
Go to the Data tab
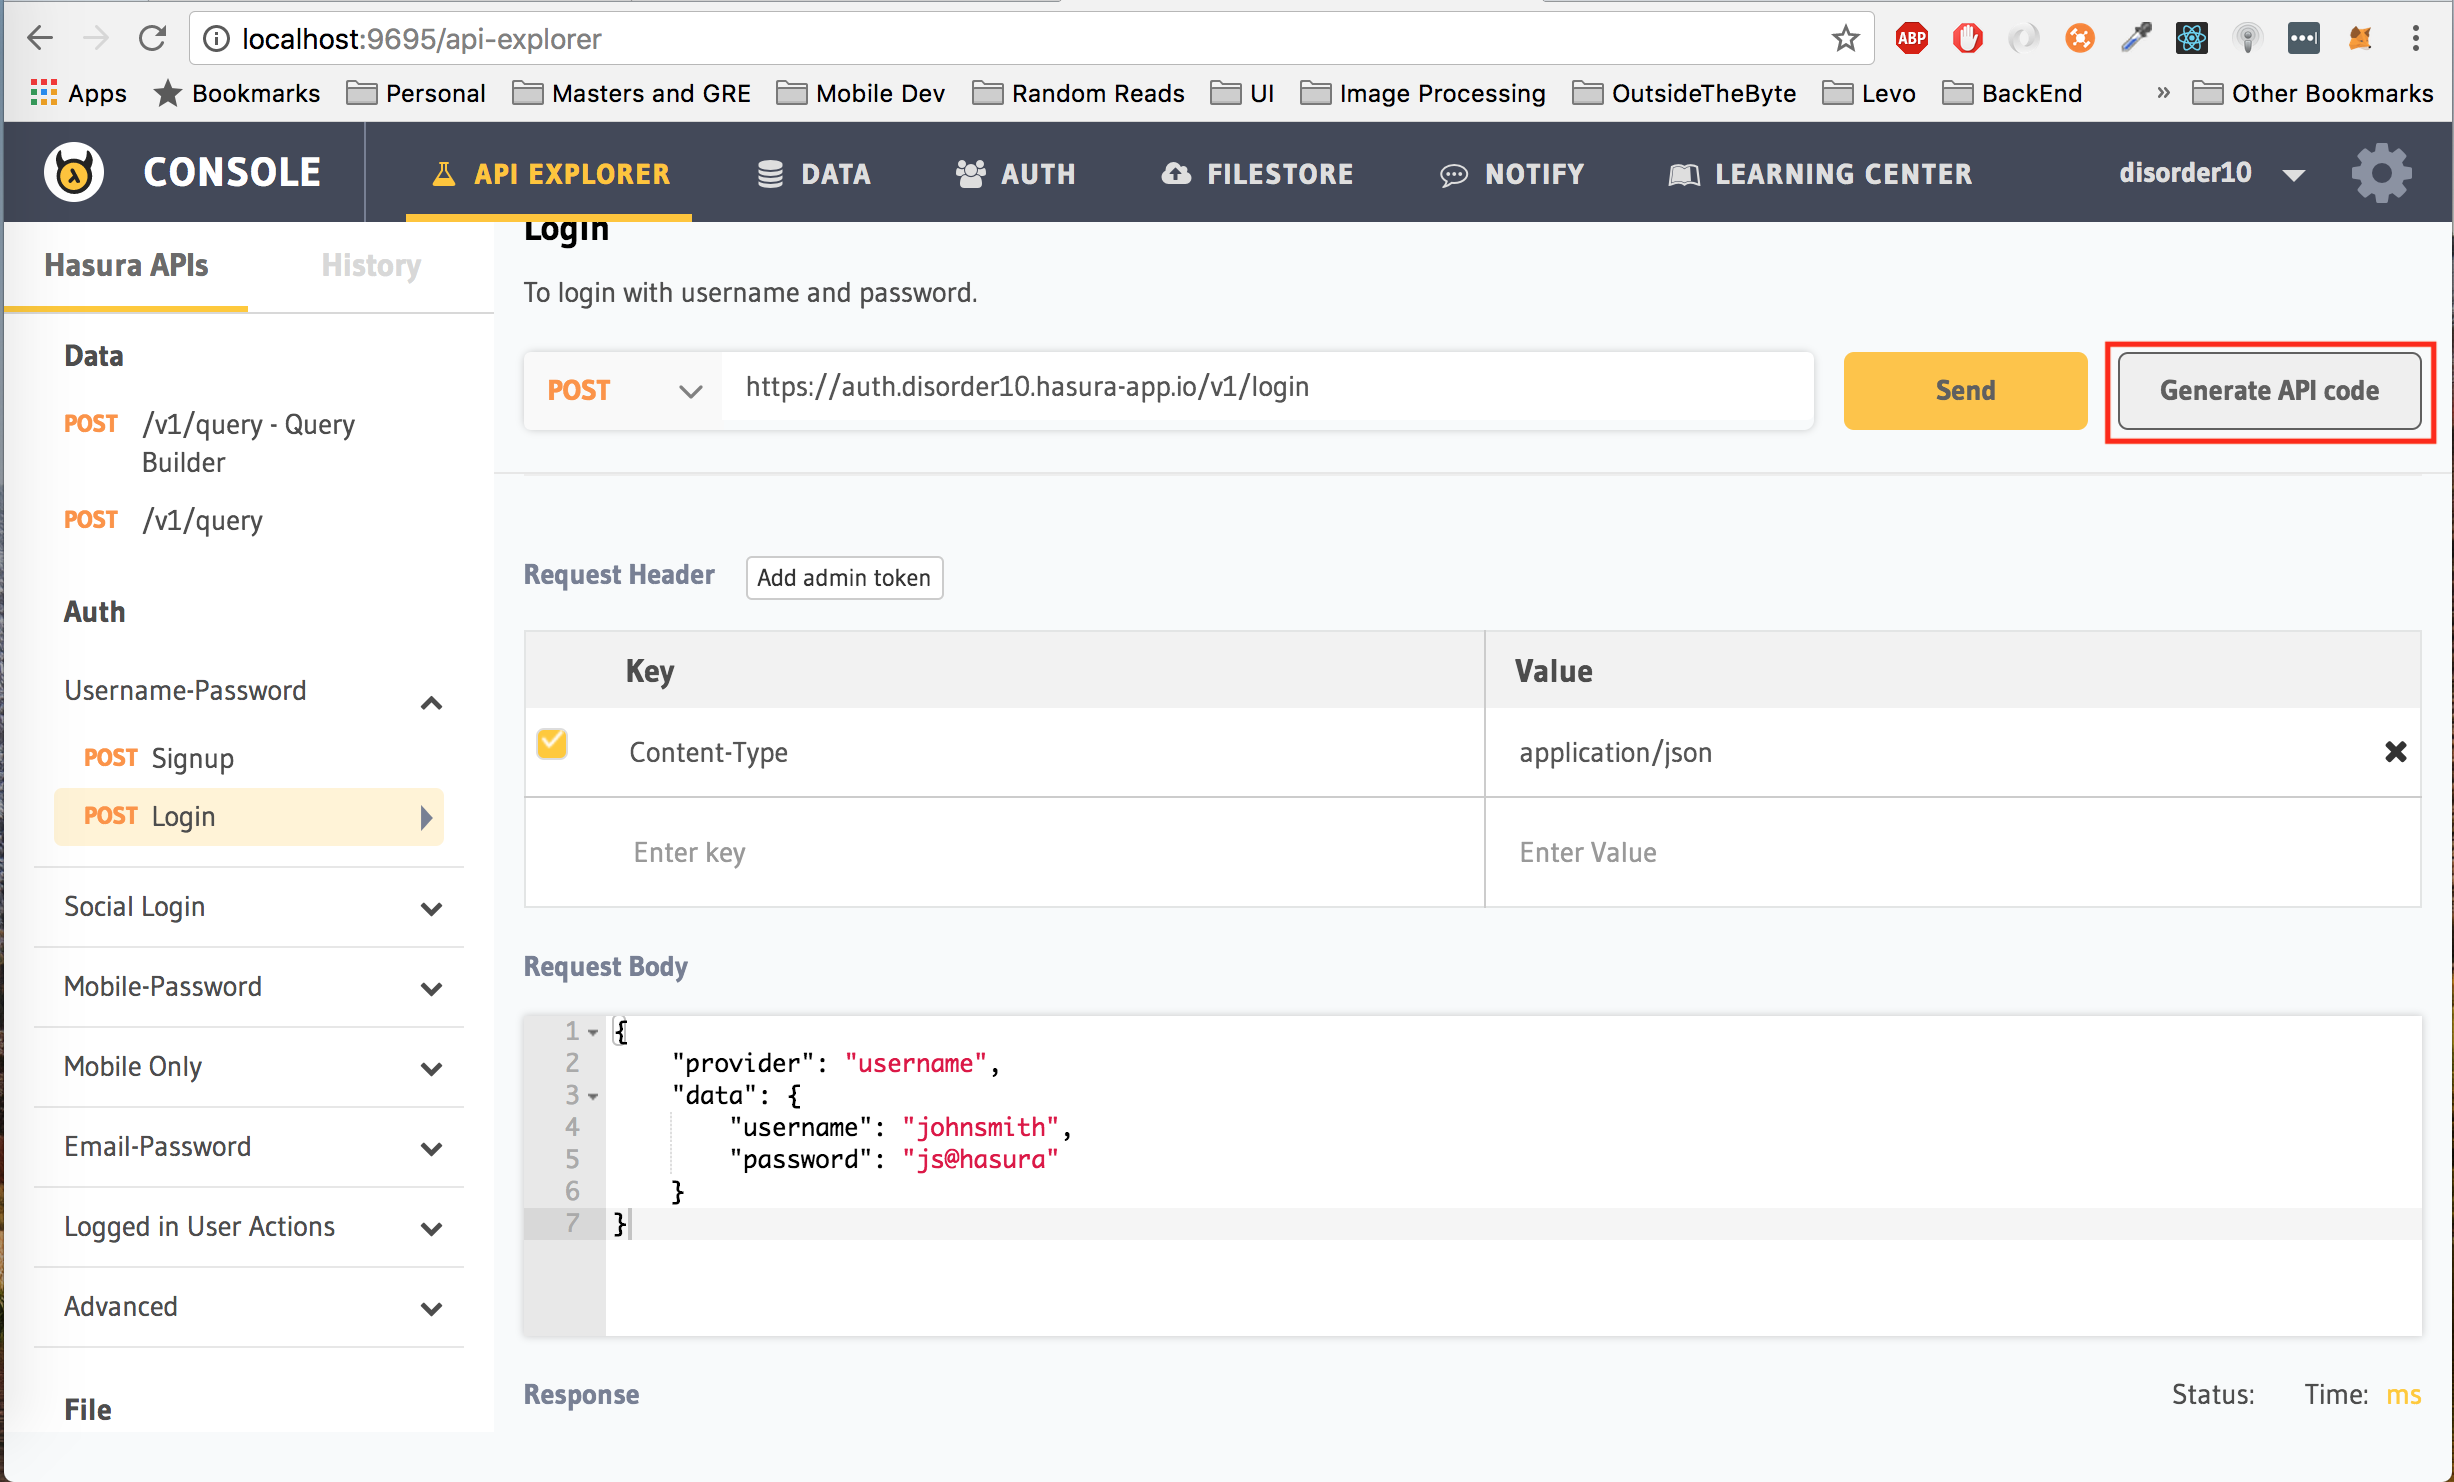[x=813, y=173]
